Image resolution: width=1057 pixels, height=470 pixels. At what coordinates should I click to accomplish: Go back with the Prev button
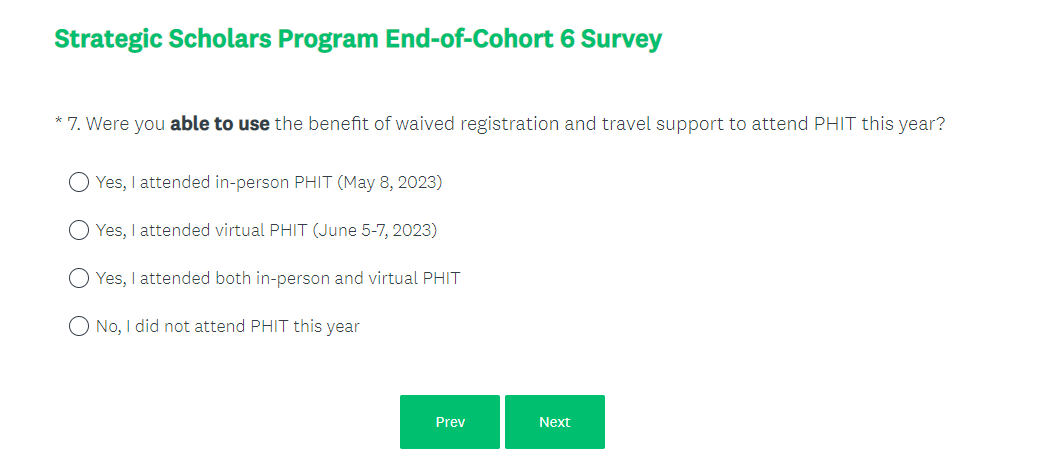click(x=450, y=422)
